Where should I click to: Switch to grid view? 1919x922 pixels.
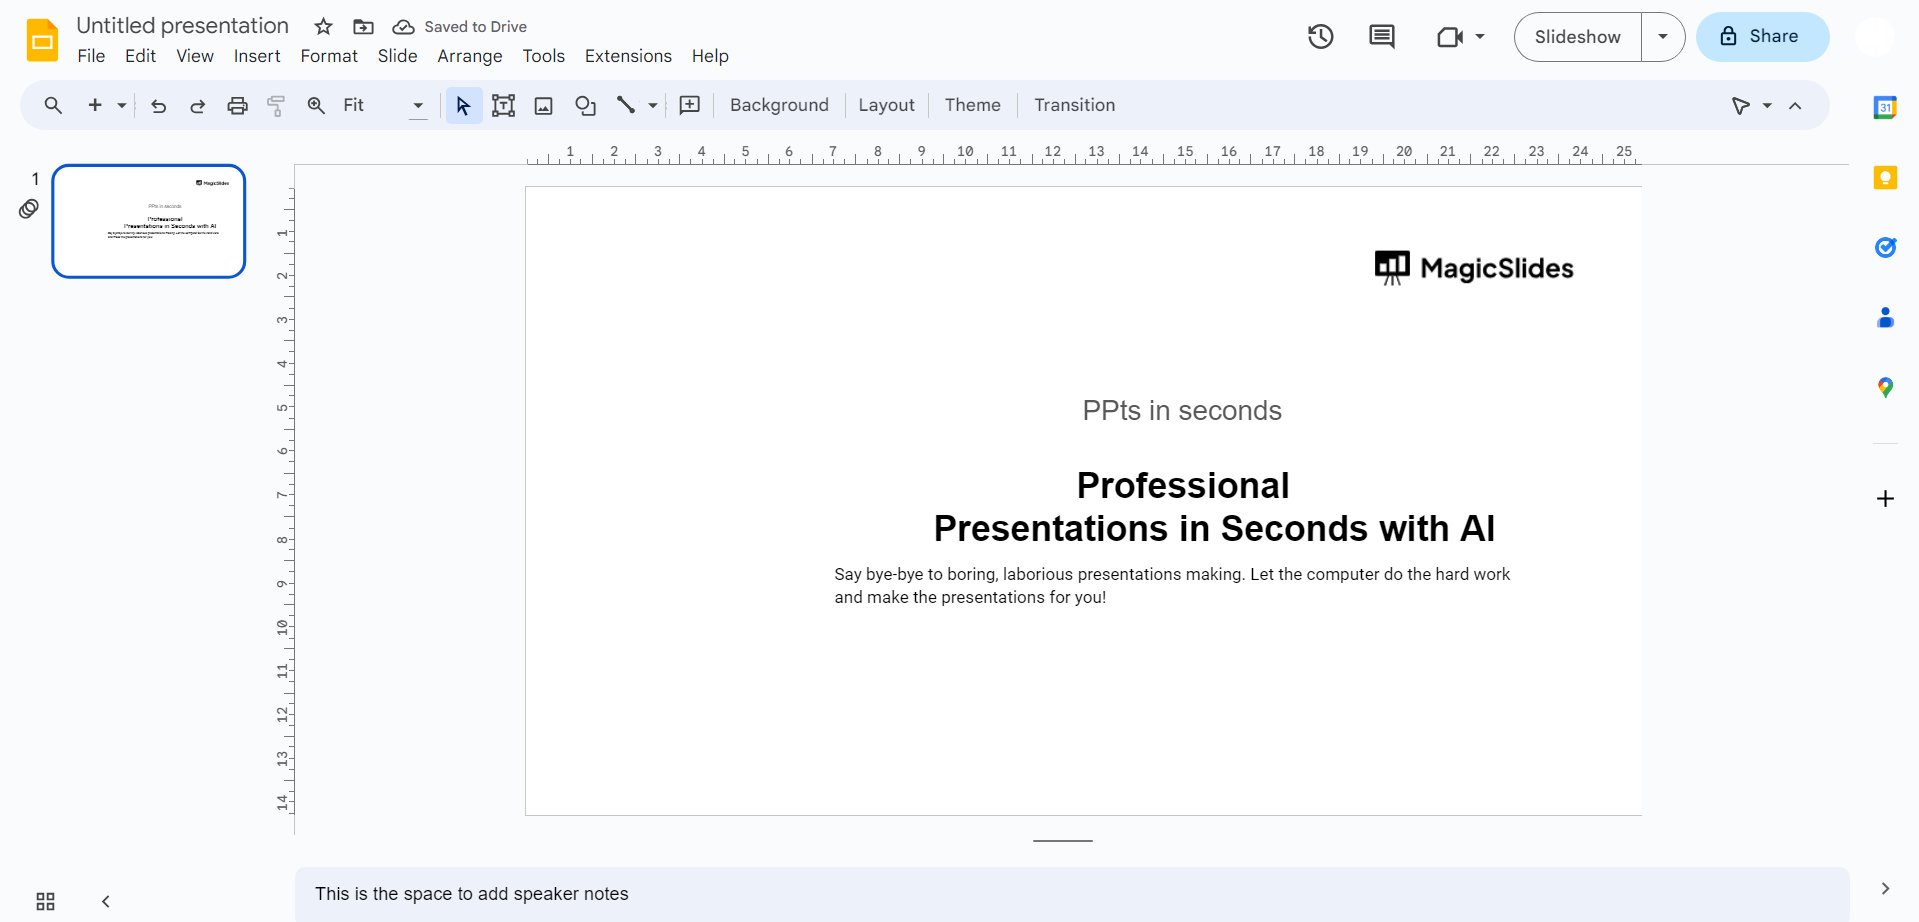(x=45, y=901)
